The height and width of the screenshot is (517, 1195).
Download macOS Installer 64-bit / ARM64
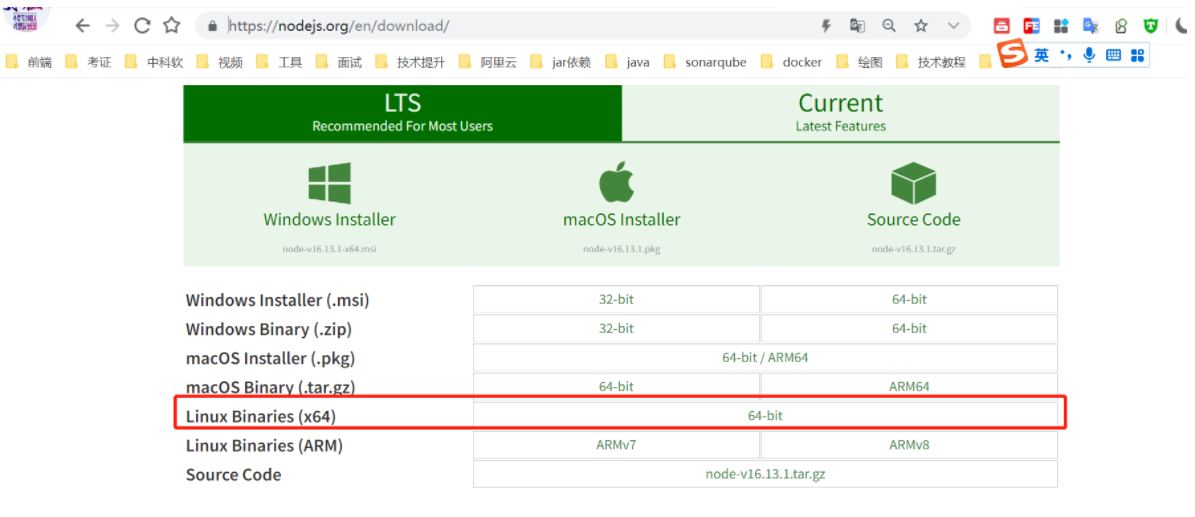click(765, 358)
